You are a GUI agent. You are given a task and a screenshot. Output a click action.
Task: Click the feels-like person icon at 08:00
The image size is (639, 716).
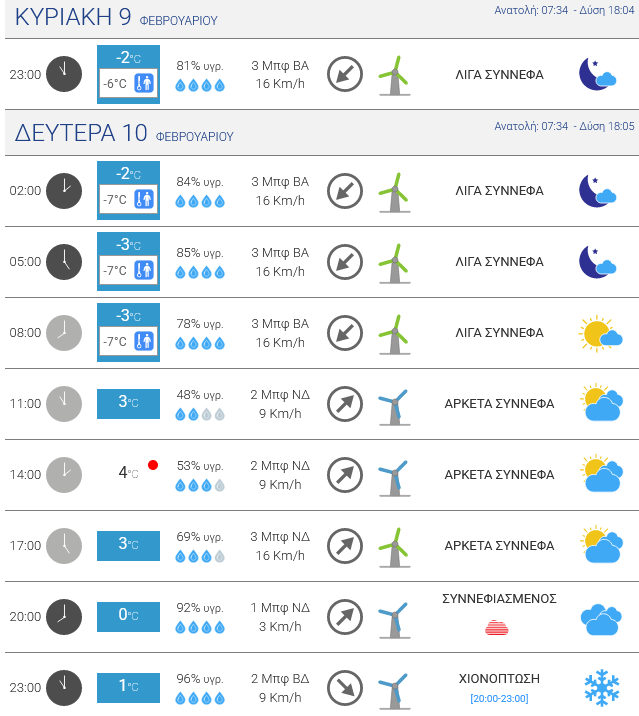point(145,341)
